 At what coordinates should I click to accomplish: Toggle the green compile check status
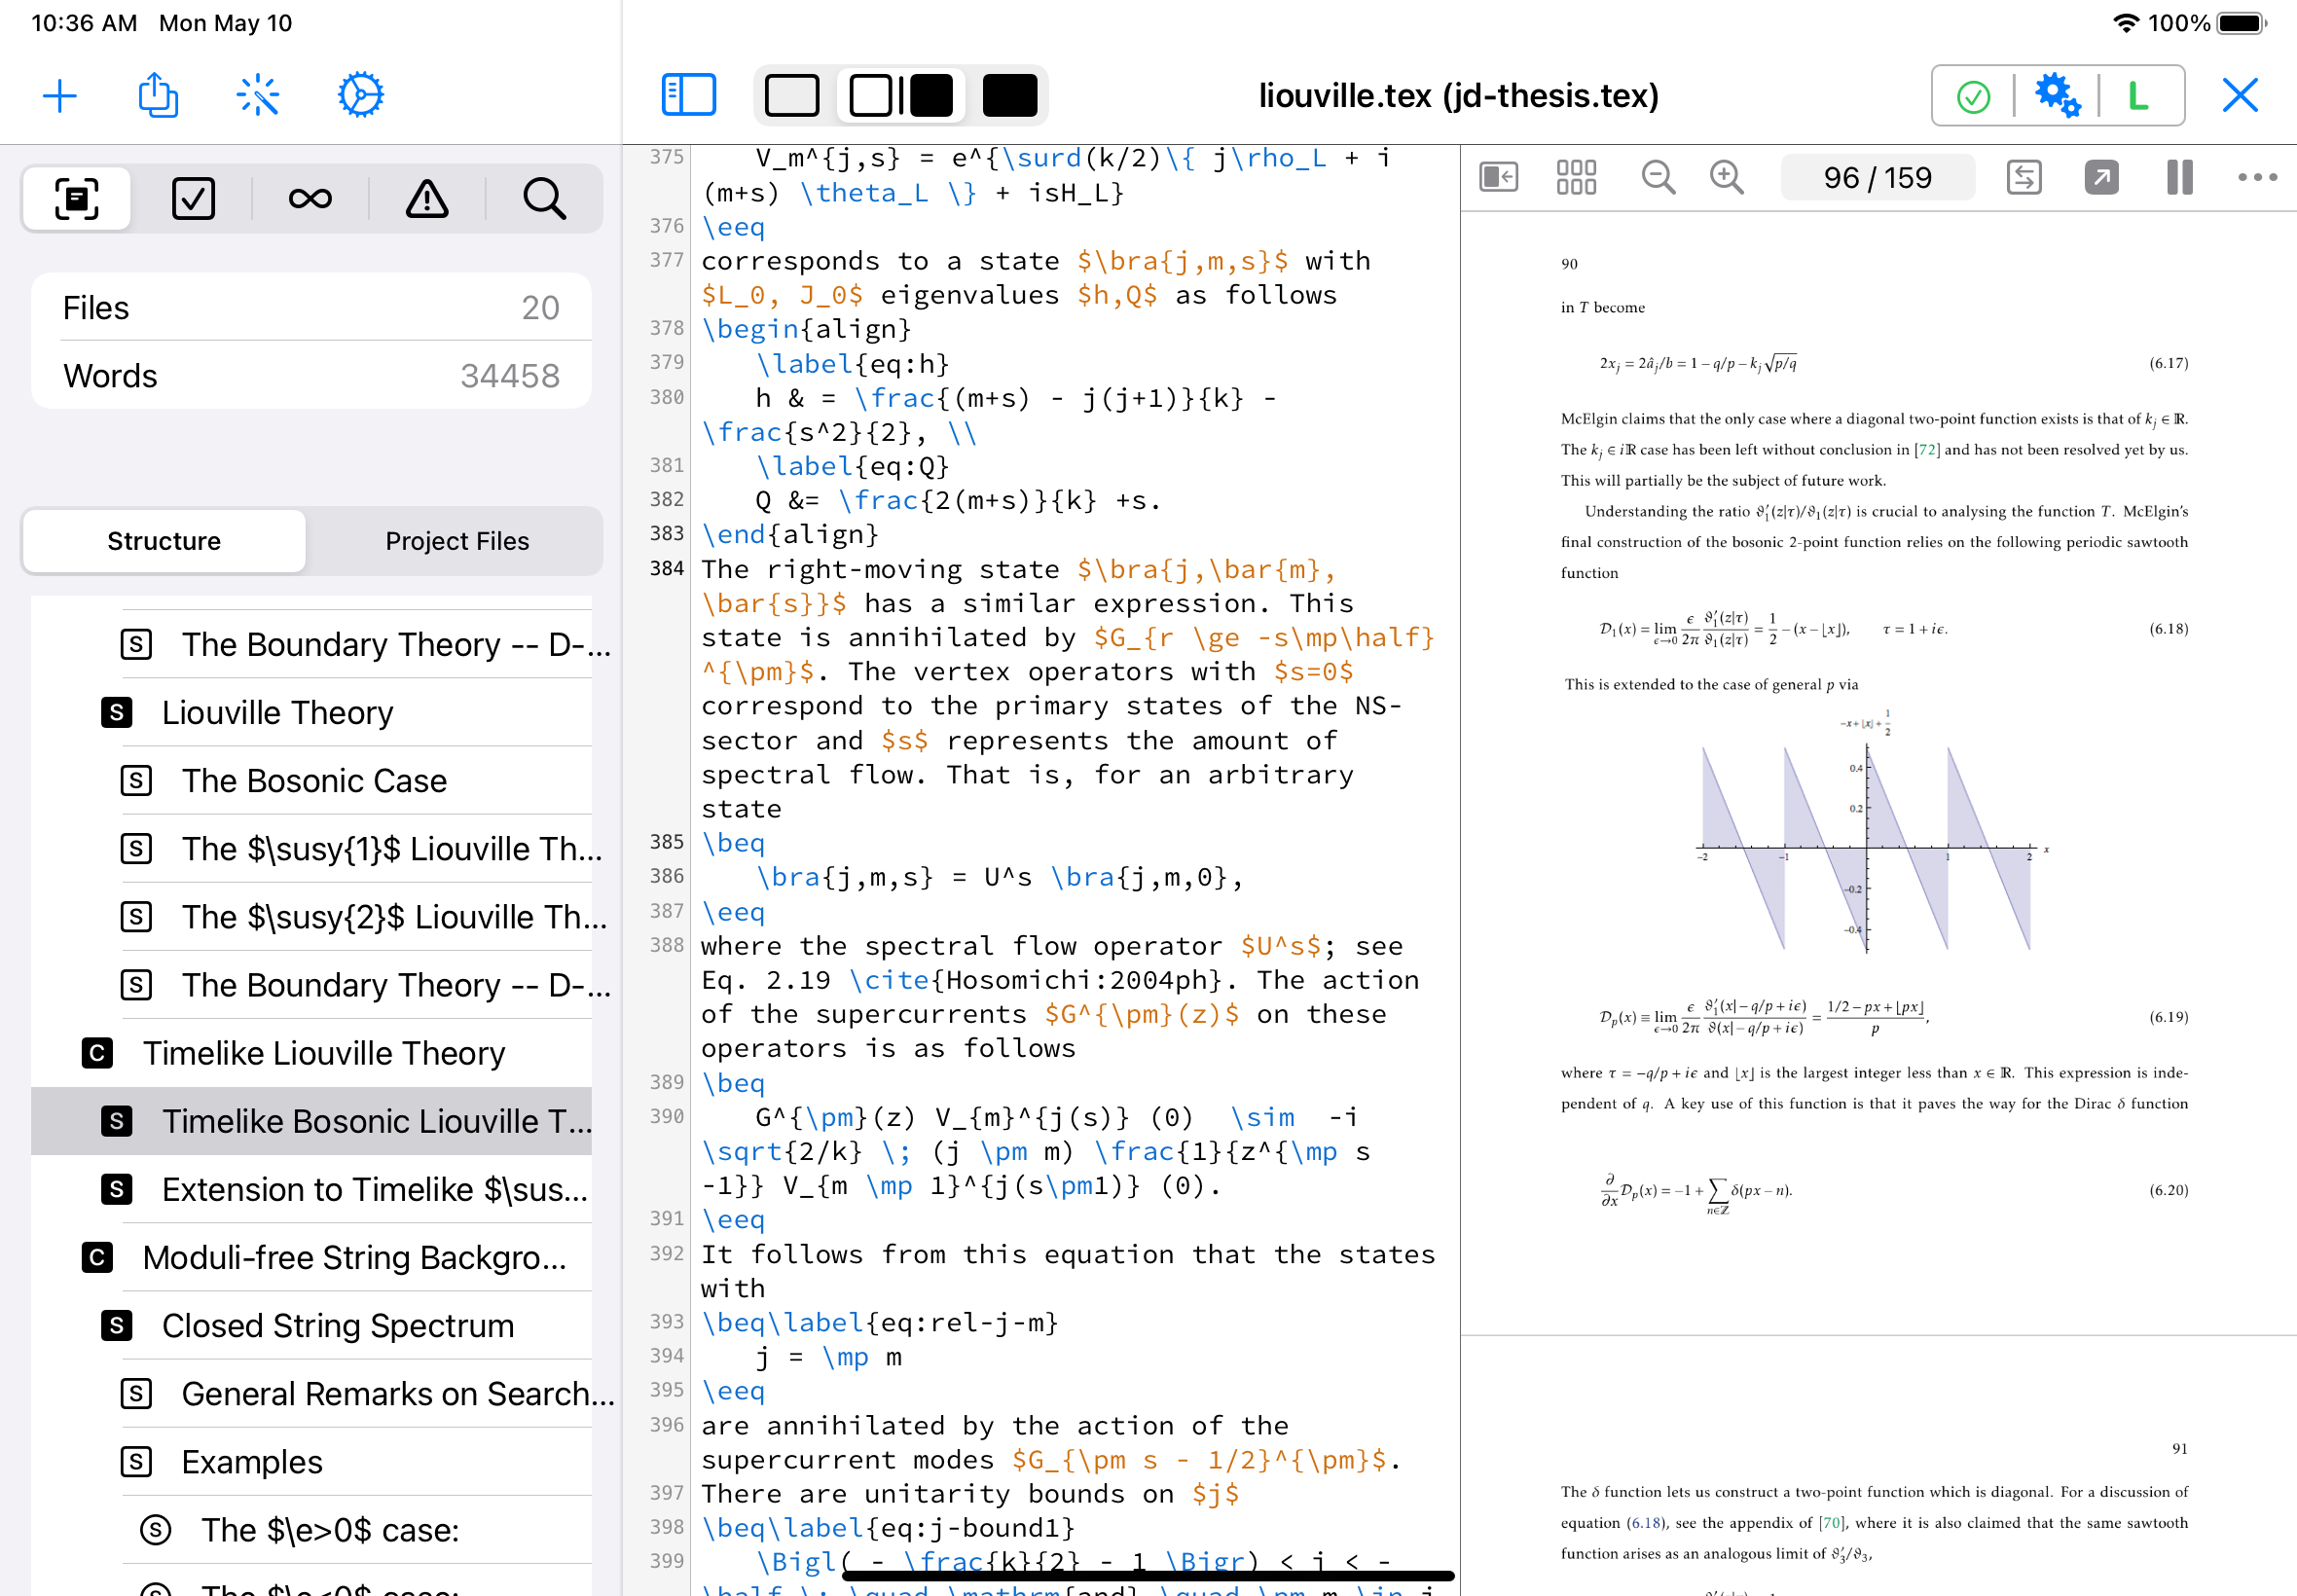[1974, 94]
